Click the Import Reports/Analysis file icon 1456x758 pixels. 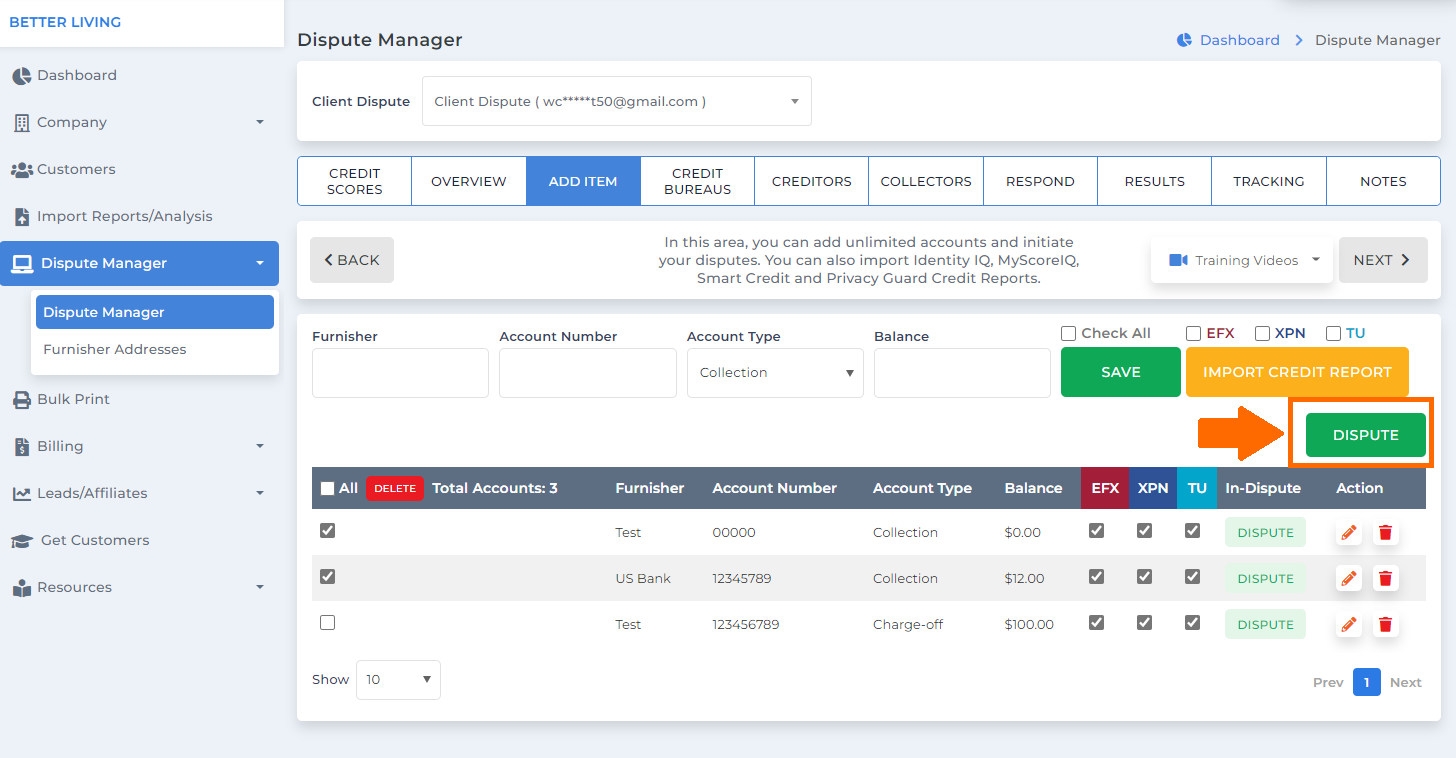pos(21,217)
